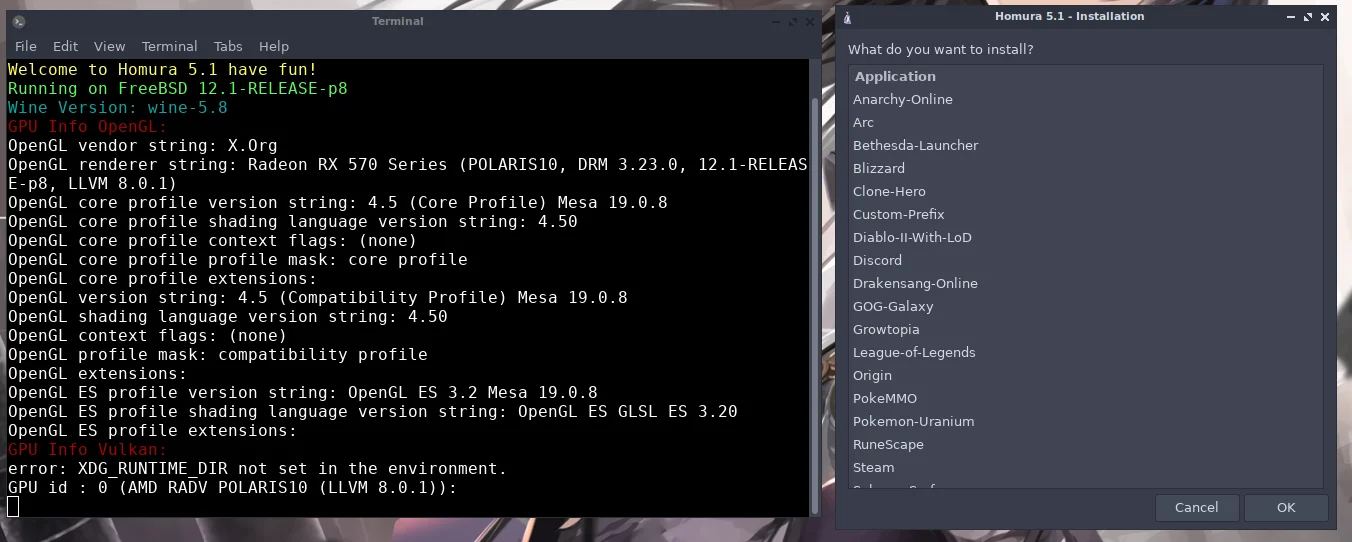Select Custom-Prefix entry
1352x542 pixels.
click(1086, 214)
